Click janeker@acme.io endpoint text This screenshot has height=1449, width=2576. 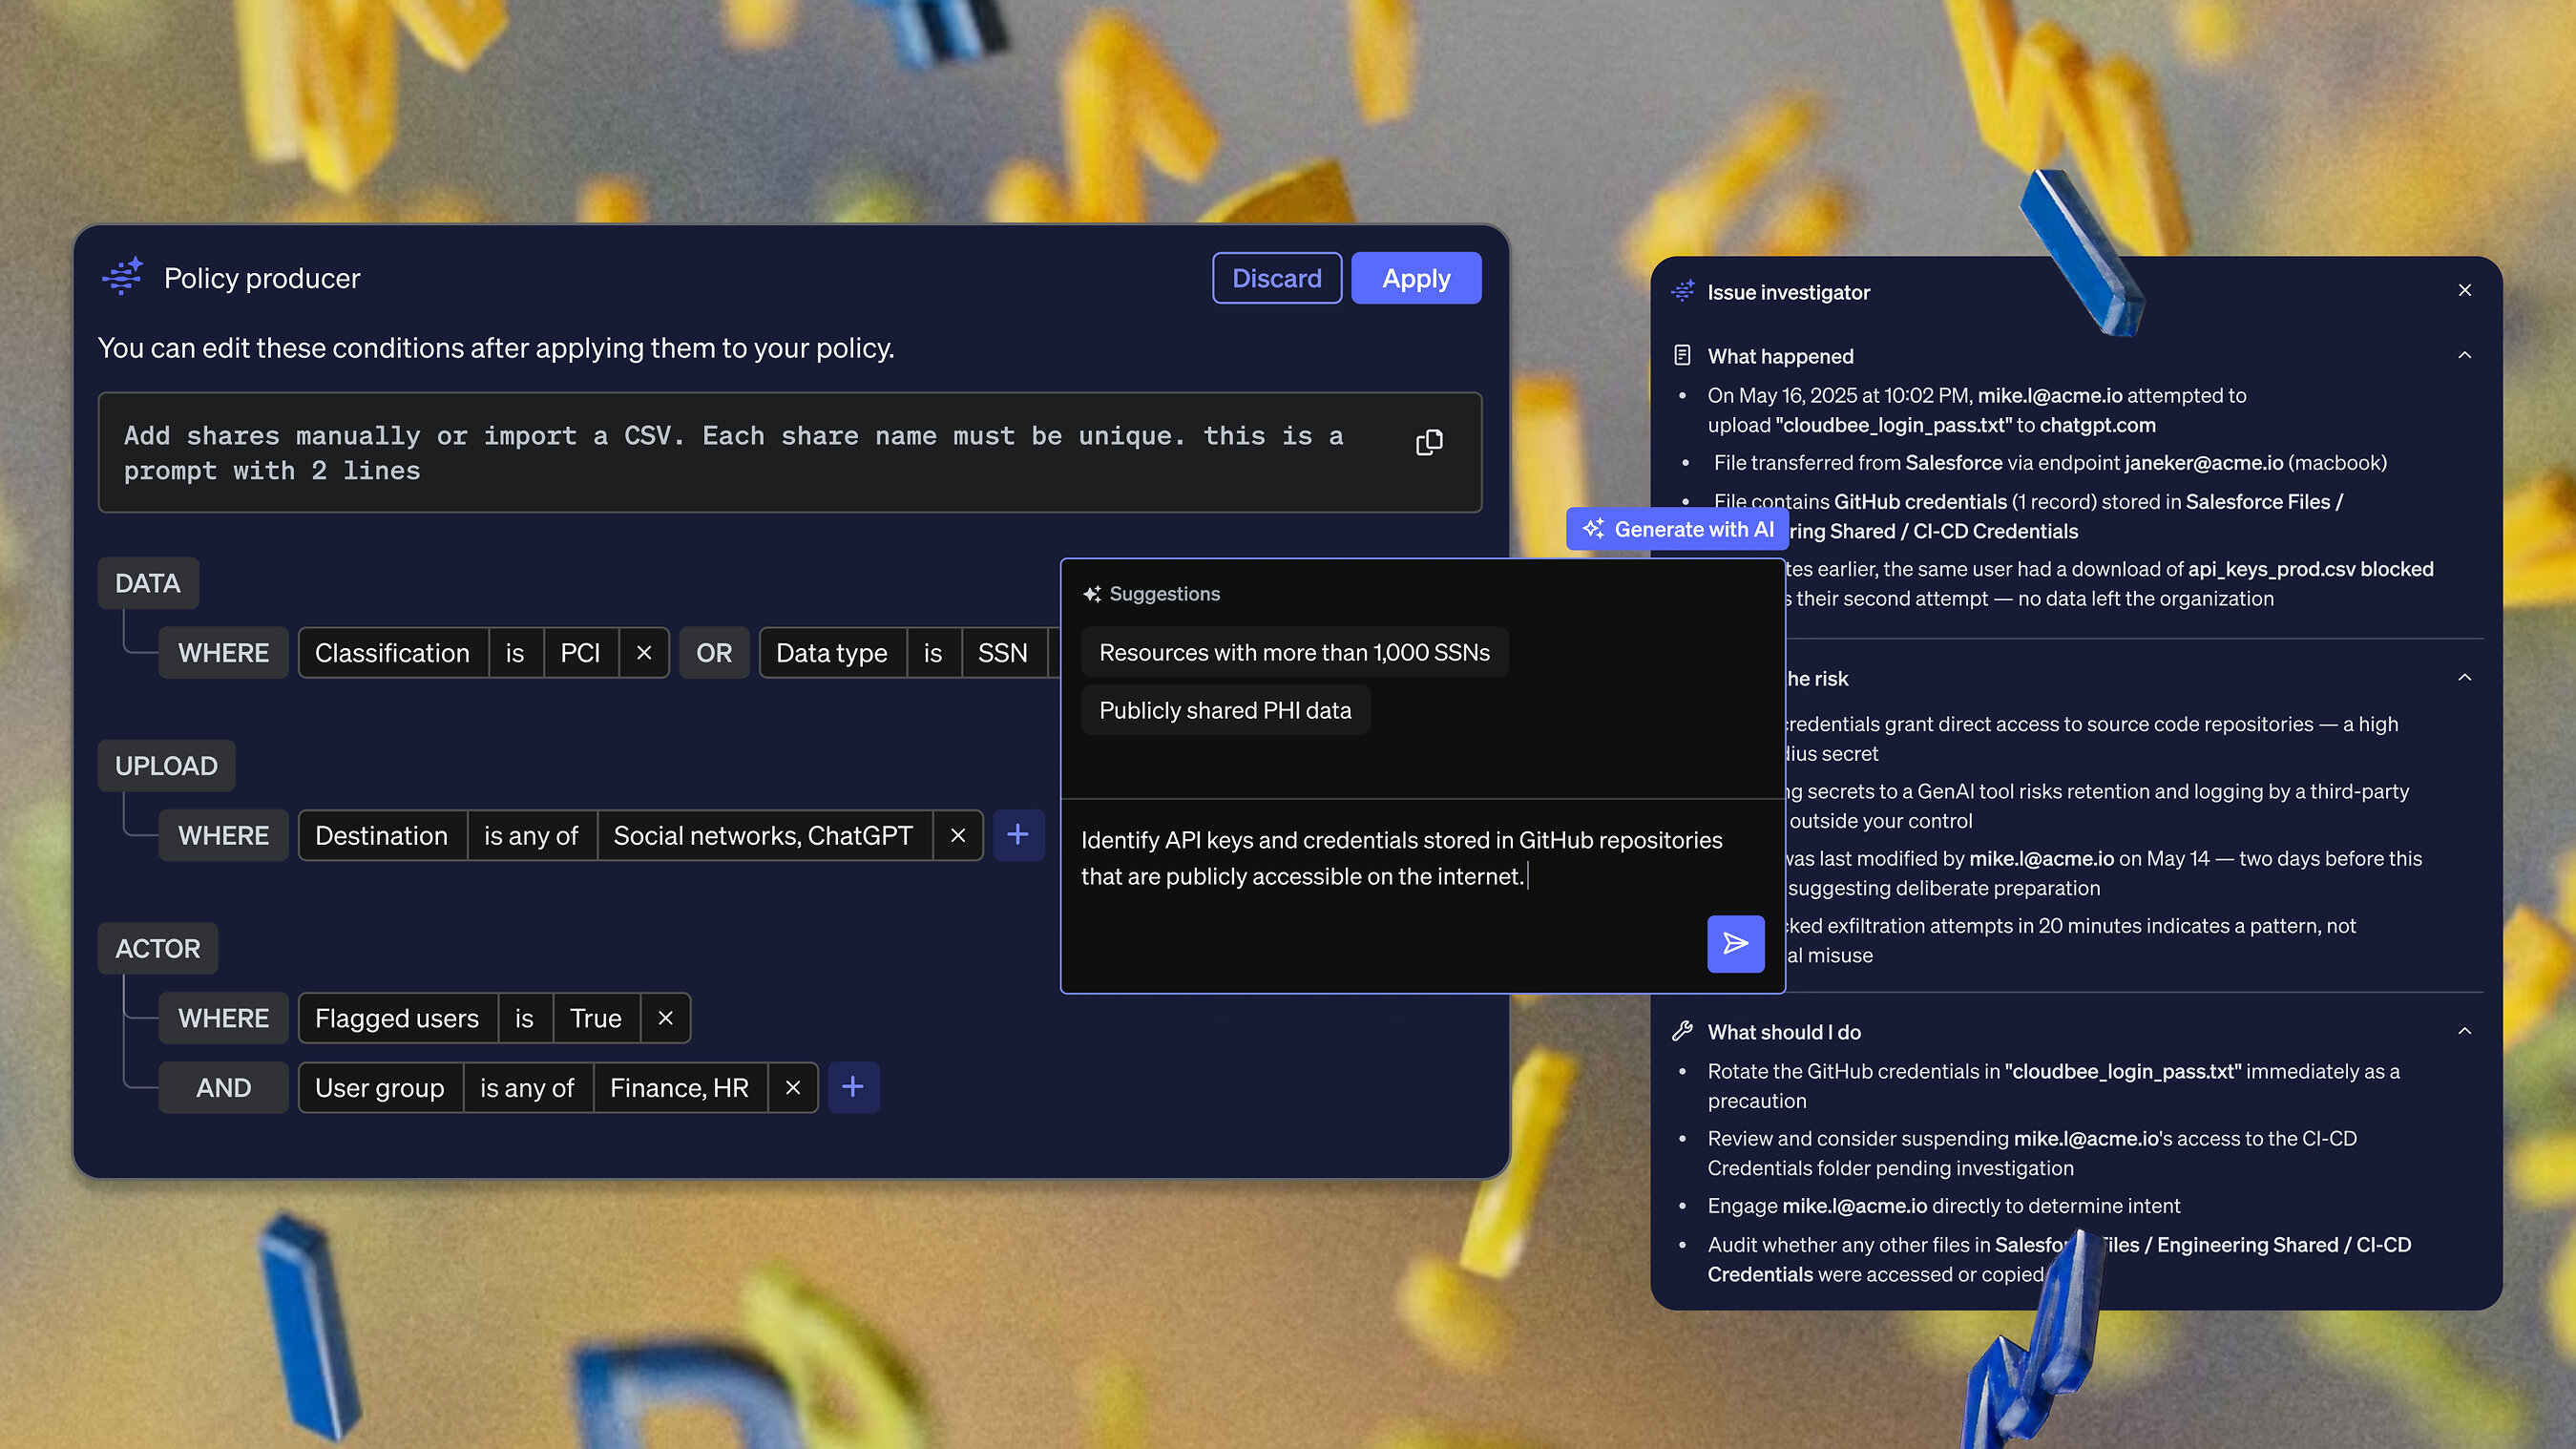click(x=2204, y=462)
